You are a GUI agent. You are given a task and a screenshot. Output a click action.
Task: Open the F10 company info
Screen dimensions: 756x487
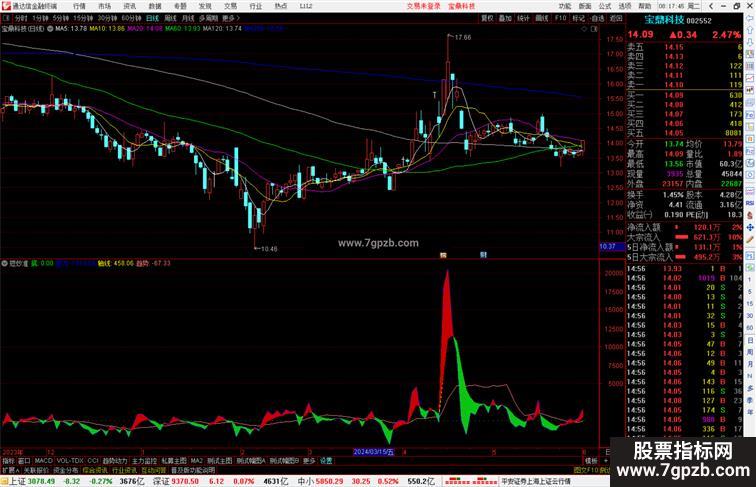[x=560, y=18]
